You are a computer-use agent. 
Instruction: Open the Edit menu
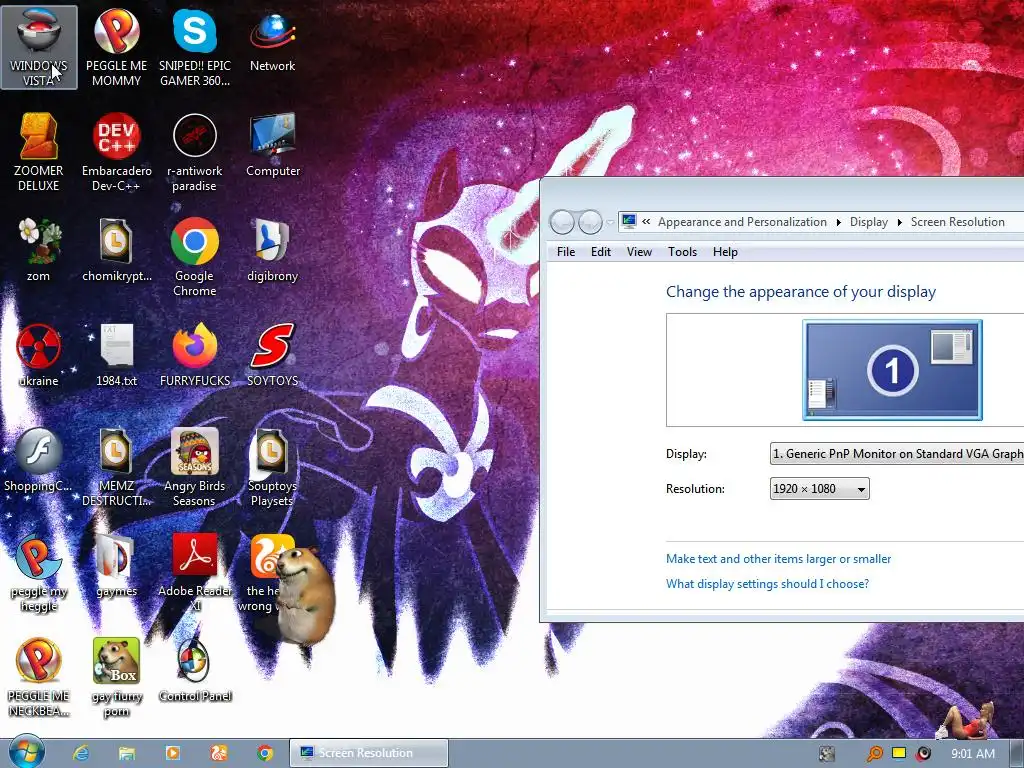601,252
